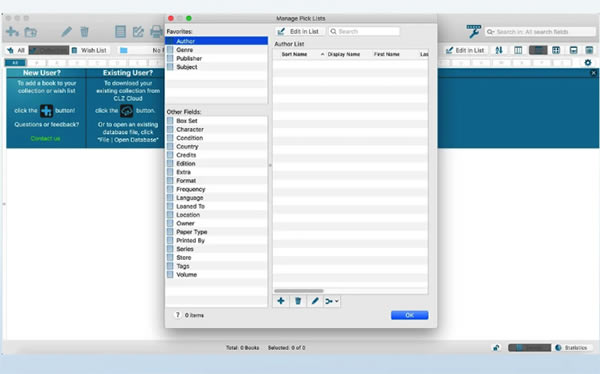
Task: Select Tags in Other Fields
Action: (217, 266)
